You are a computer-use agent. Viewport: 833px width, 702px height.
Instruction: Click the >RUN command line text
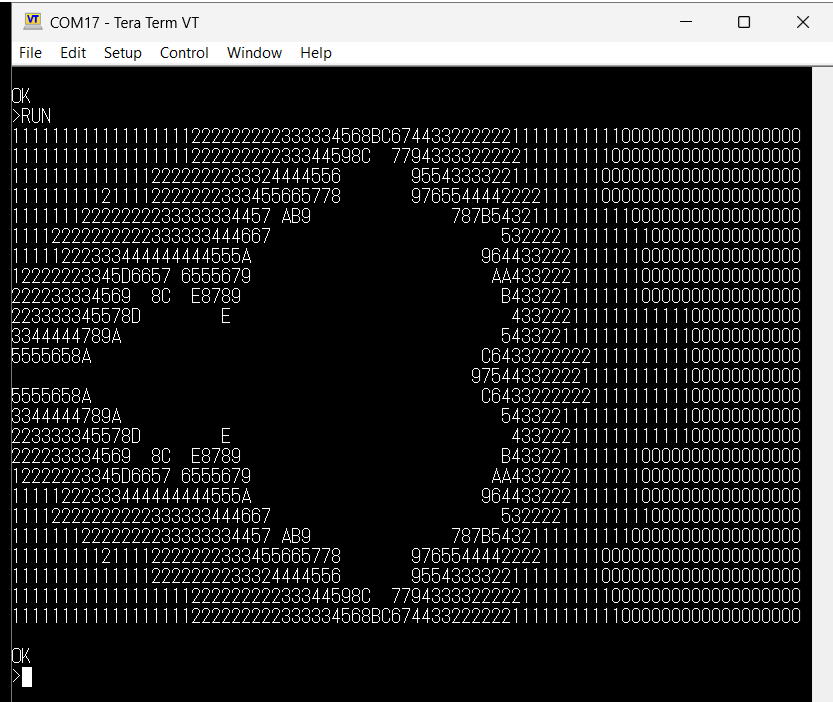[31, 116]
